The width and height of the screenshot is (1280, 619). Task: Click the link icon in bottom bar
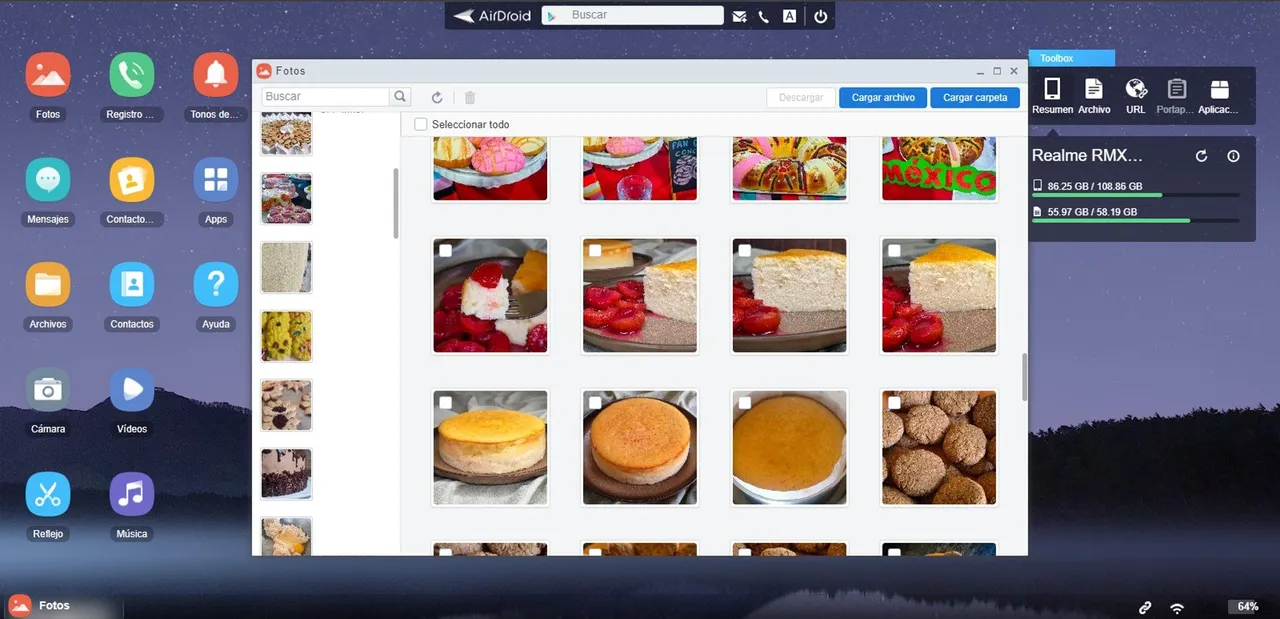1145,607
